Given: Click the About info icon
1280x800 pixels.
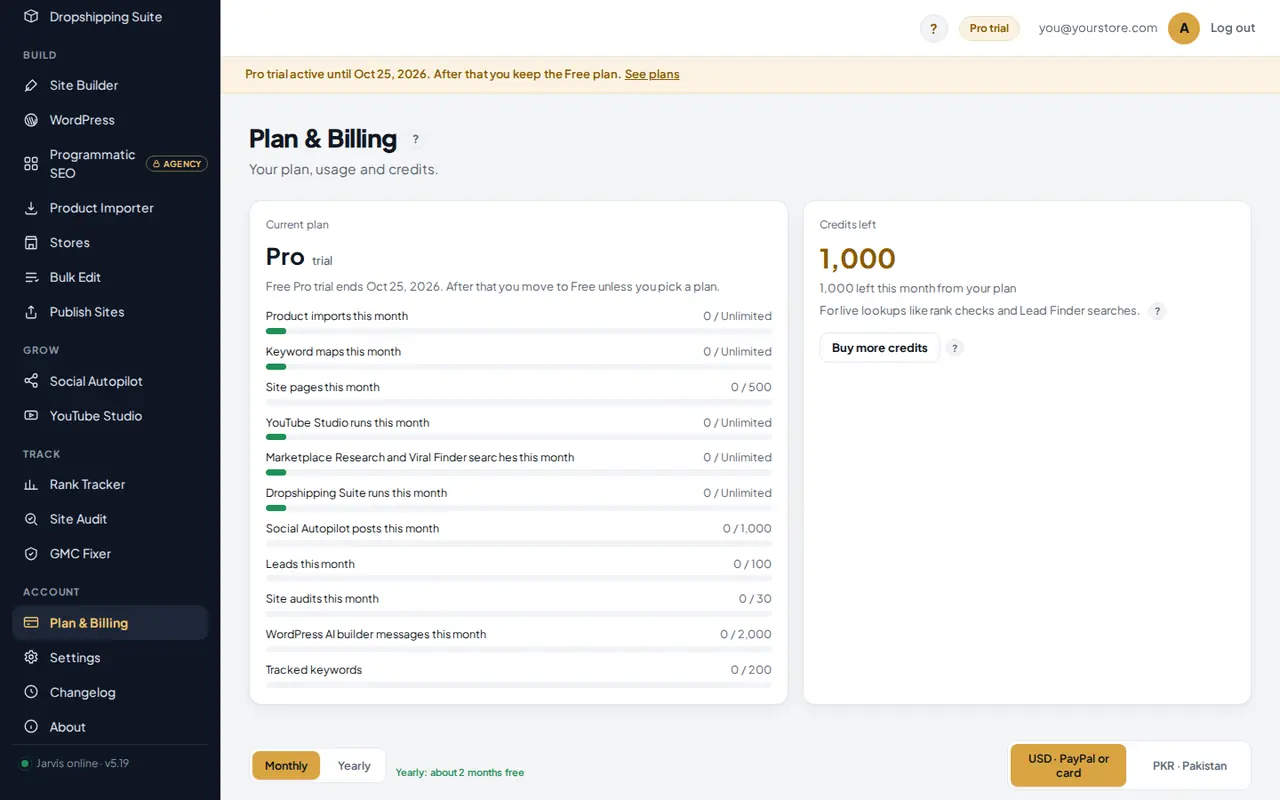Looking at the screenshot, I should point(31,727).
